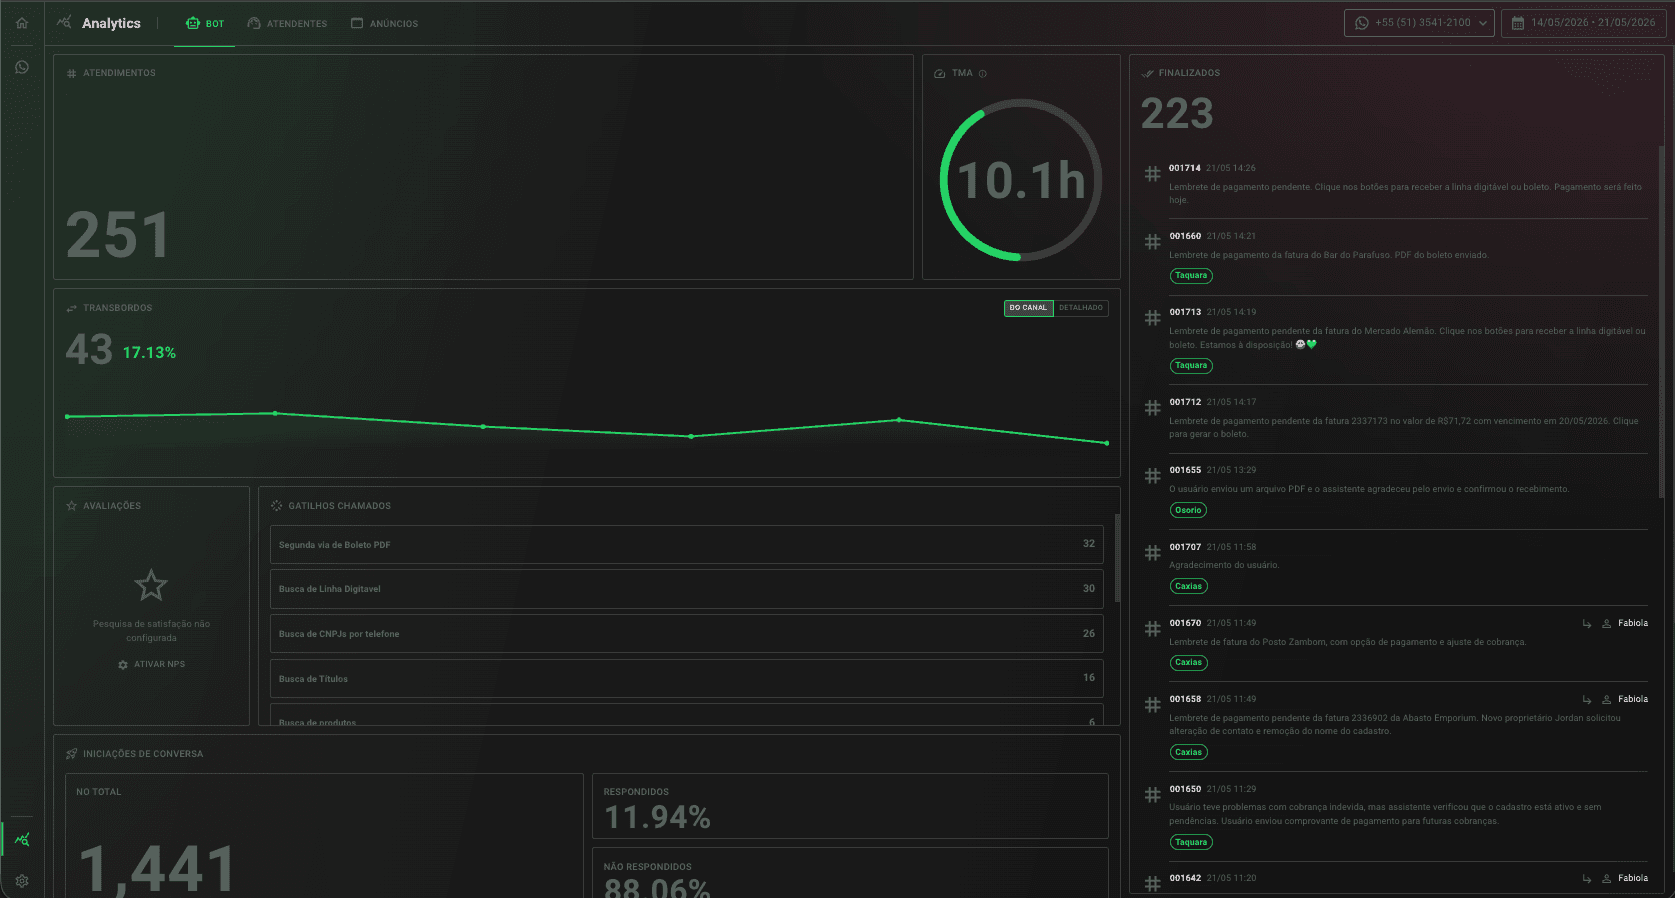The image size is (1675, 898).
Task: Click the 10.1h TMA circular gauge
Action: point(1021,180)
